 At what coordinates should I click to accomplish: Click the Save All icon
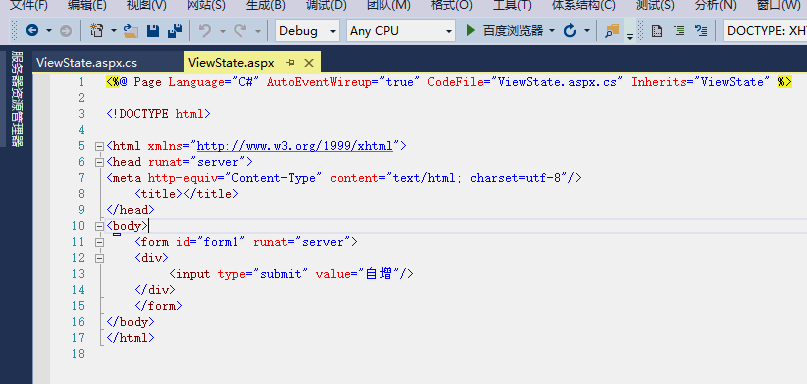[175, 31]
